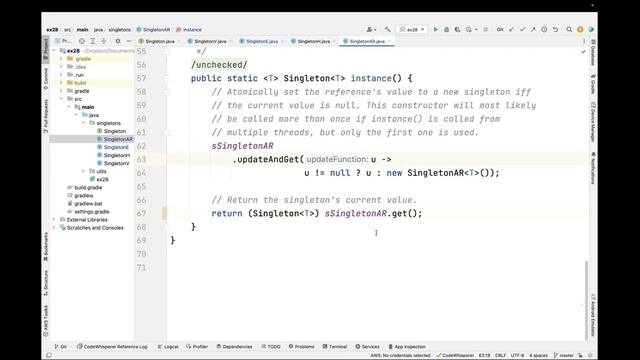
Task: Click the singletons breadcrumb in navigation bar
Action: click(120, 30)
